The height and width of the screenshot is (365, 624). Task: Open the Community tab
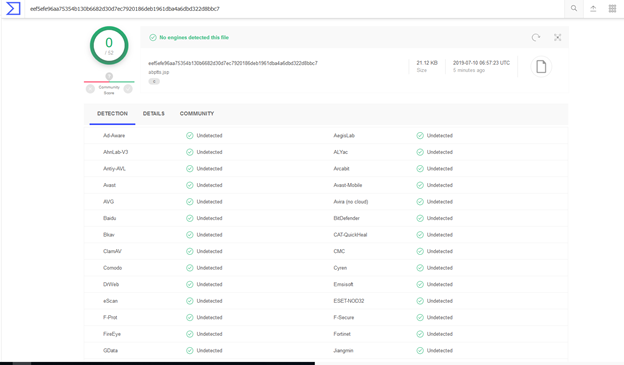pos(197,113)
